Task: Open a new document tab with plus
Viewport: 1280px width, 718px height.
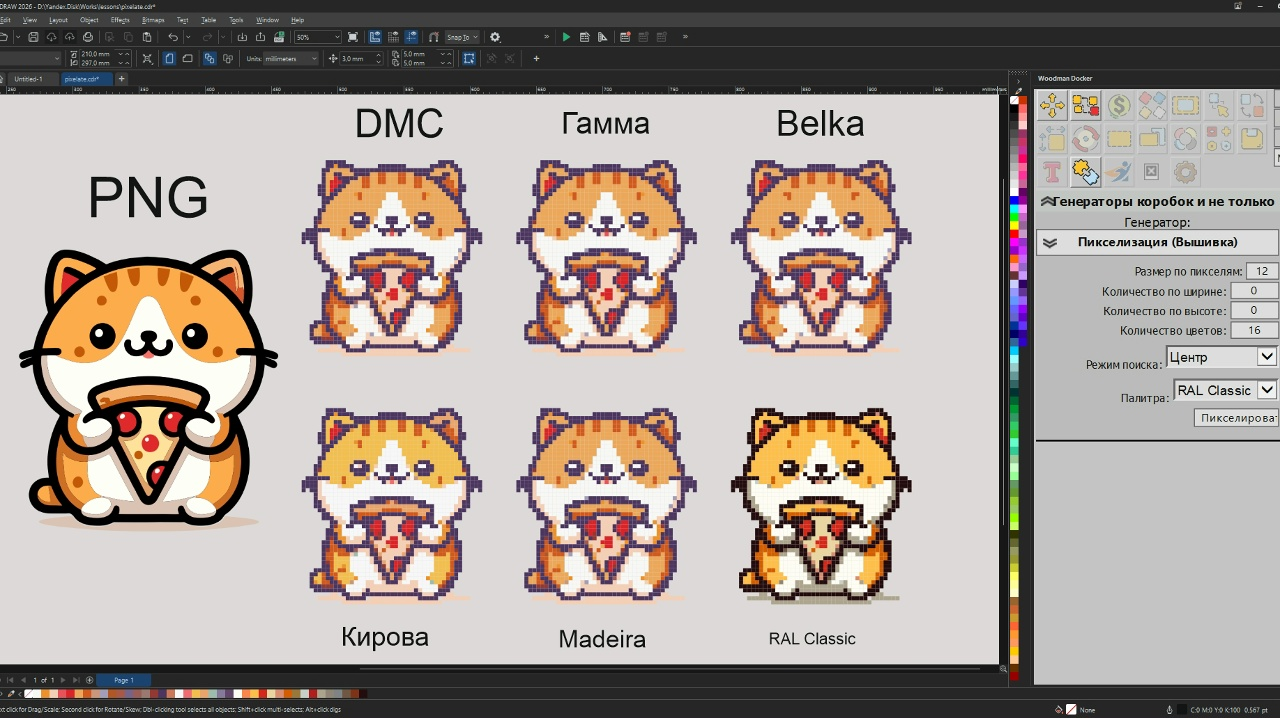Action: [121, 78]
